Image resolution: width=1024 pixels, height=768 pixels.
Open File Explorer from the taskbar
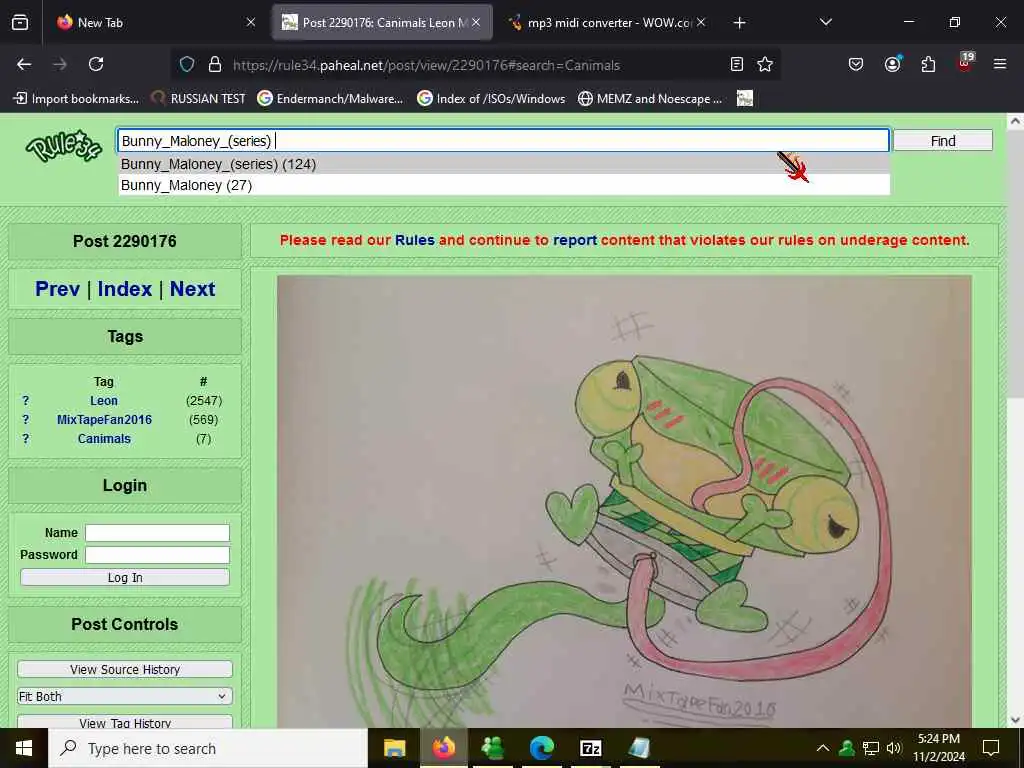pos(394,748)
